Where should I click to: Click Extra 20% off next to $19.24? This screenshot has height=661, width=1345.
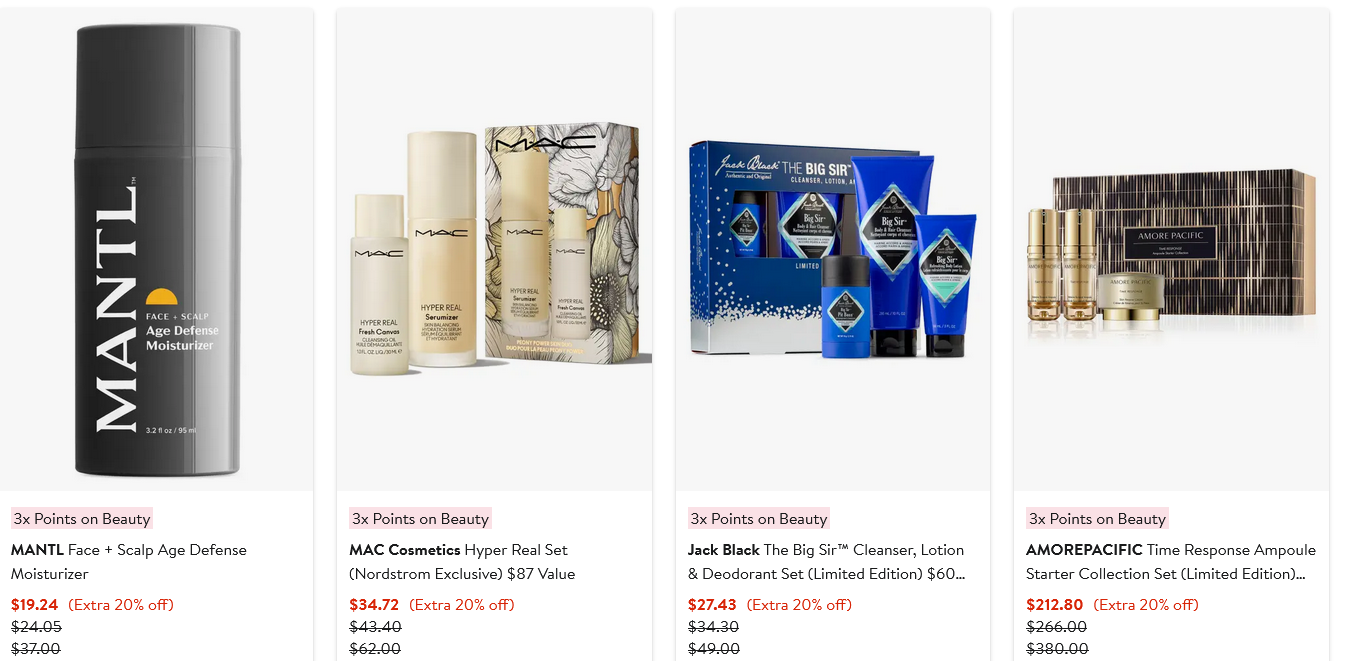click(121, 605)
